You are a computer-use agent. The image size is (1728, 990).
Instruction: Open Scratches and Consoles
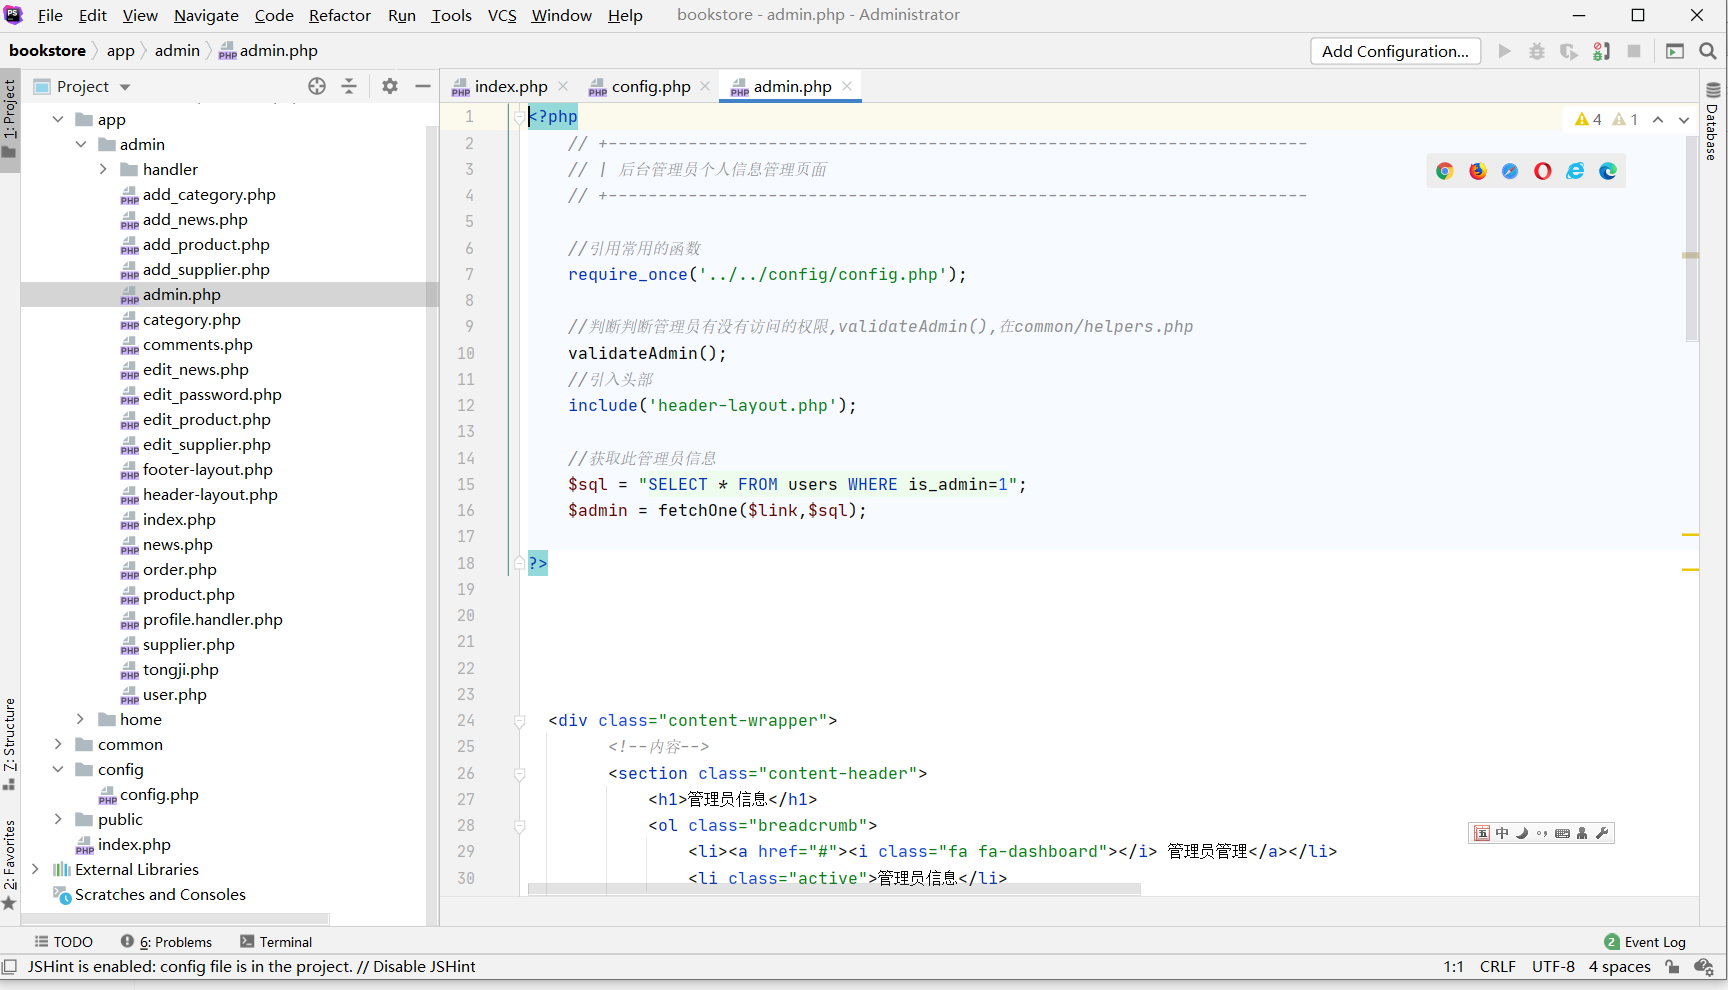pyautogui.click(x=160, y=894)
